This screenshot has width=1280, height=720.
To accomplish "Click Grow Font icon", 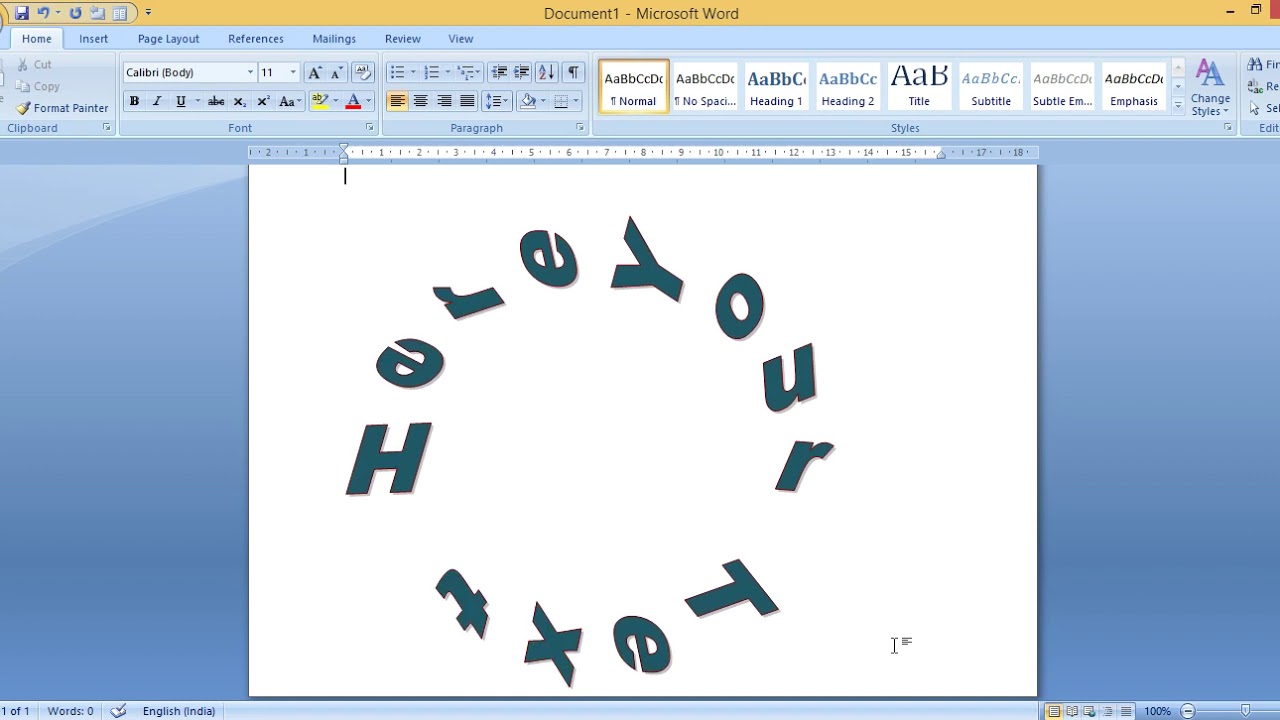I will 315,72.
